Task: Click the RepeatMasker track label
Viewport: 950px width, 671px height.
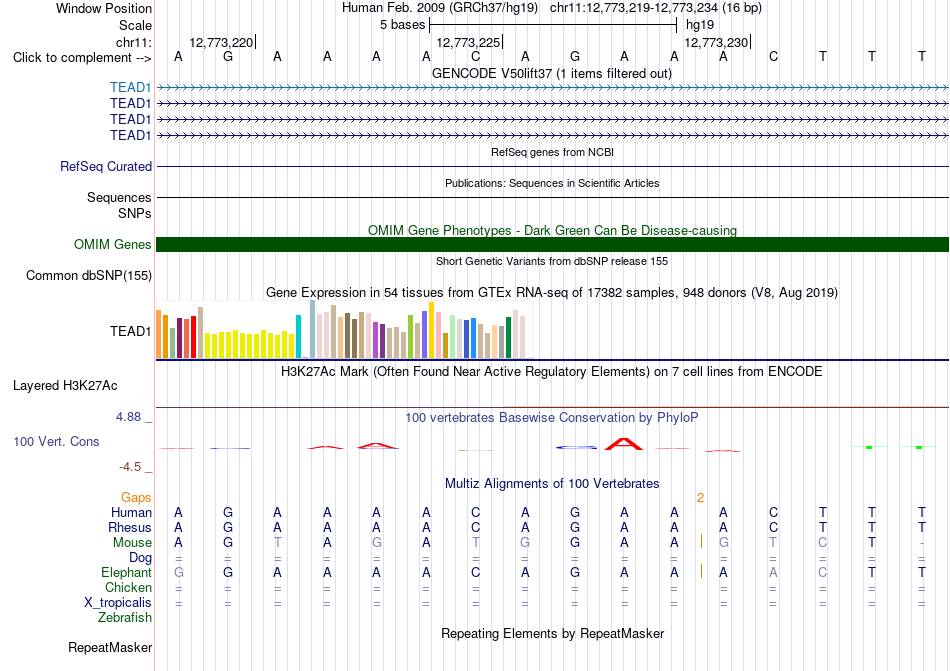Action: (110, 647)
